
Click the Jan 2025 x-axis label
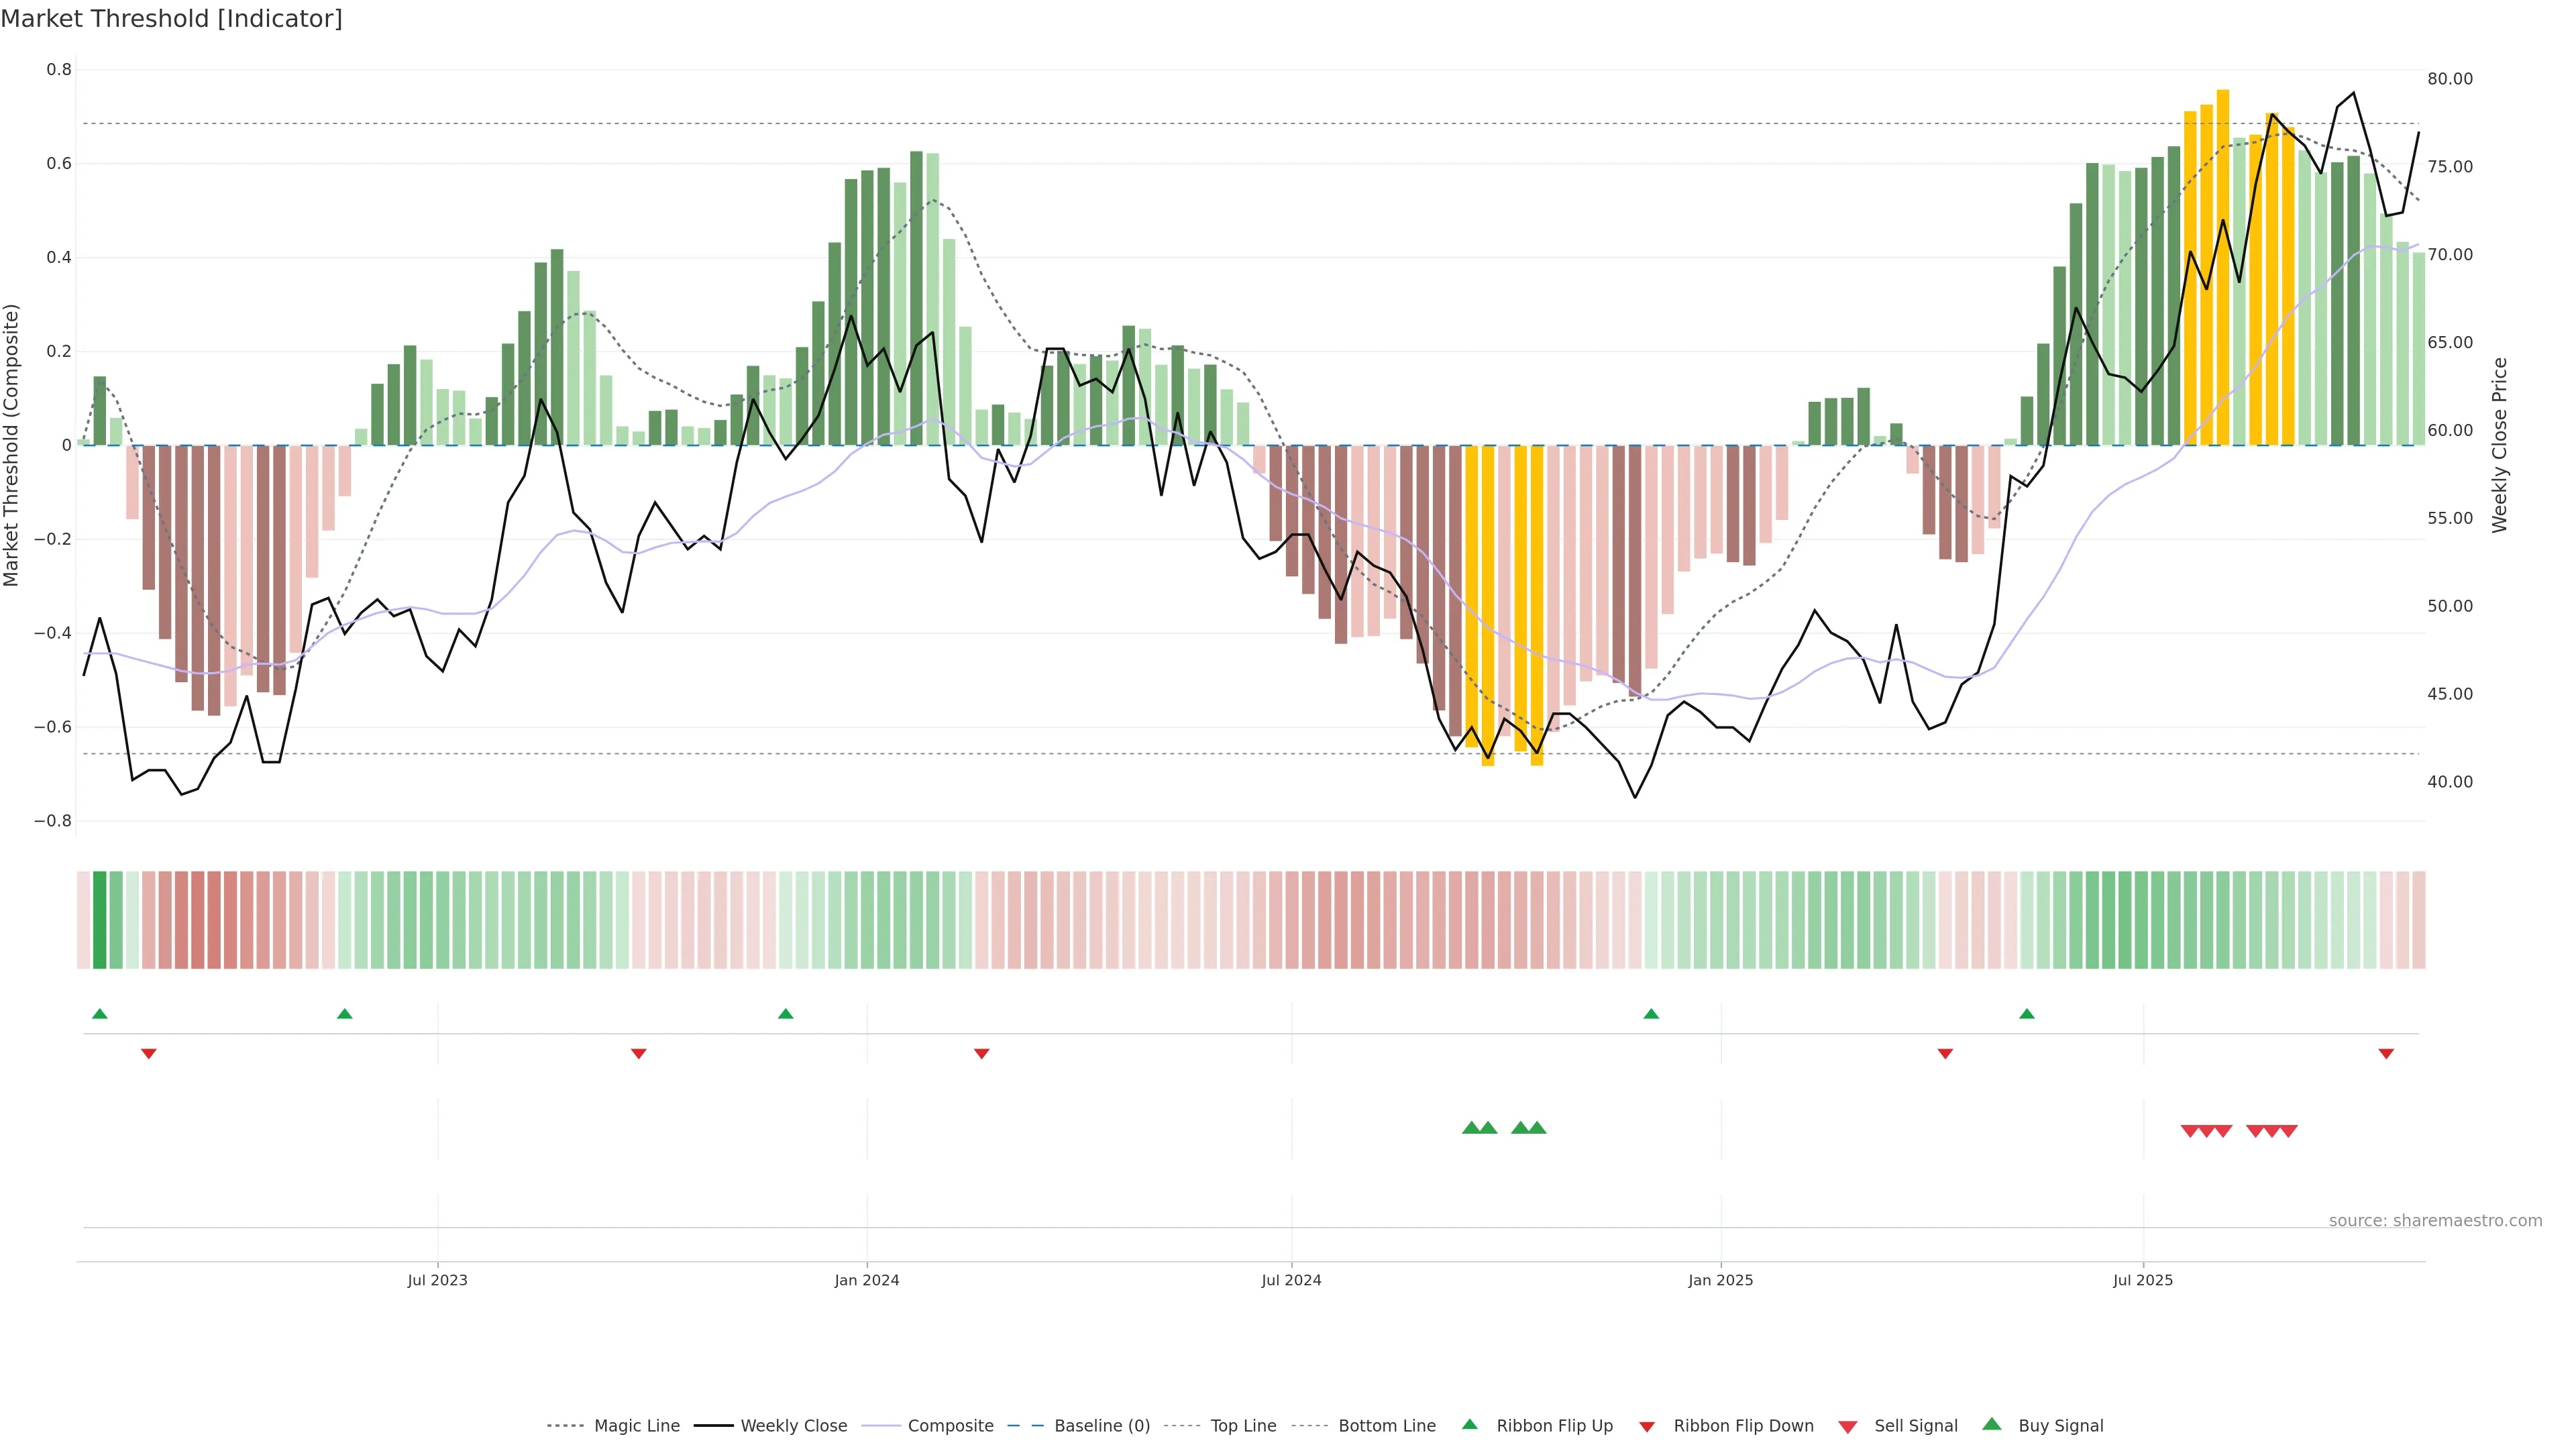pyautogui.click(x=1720, y=1280)
